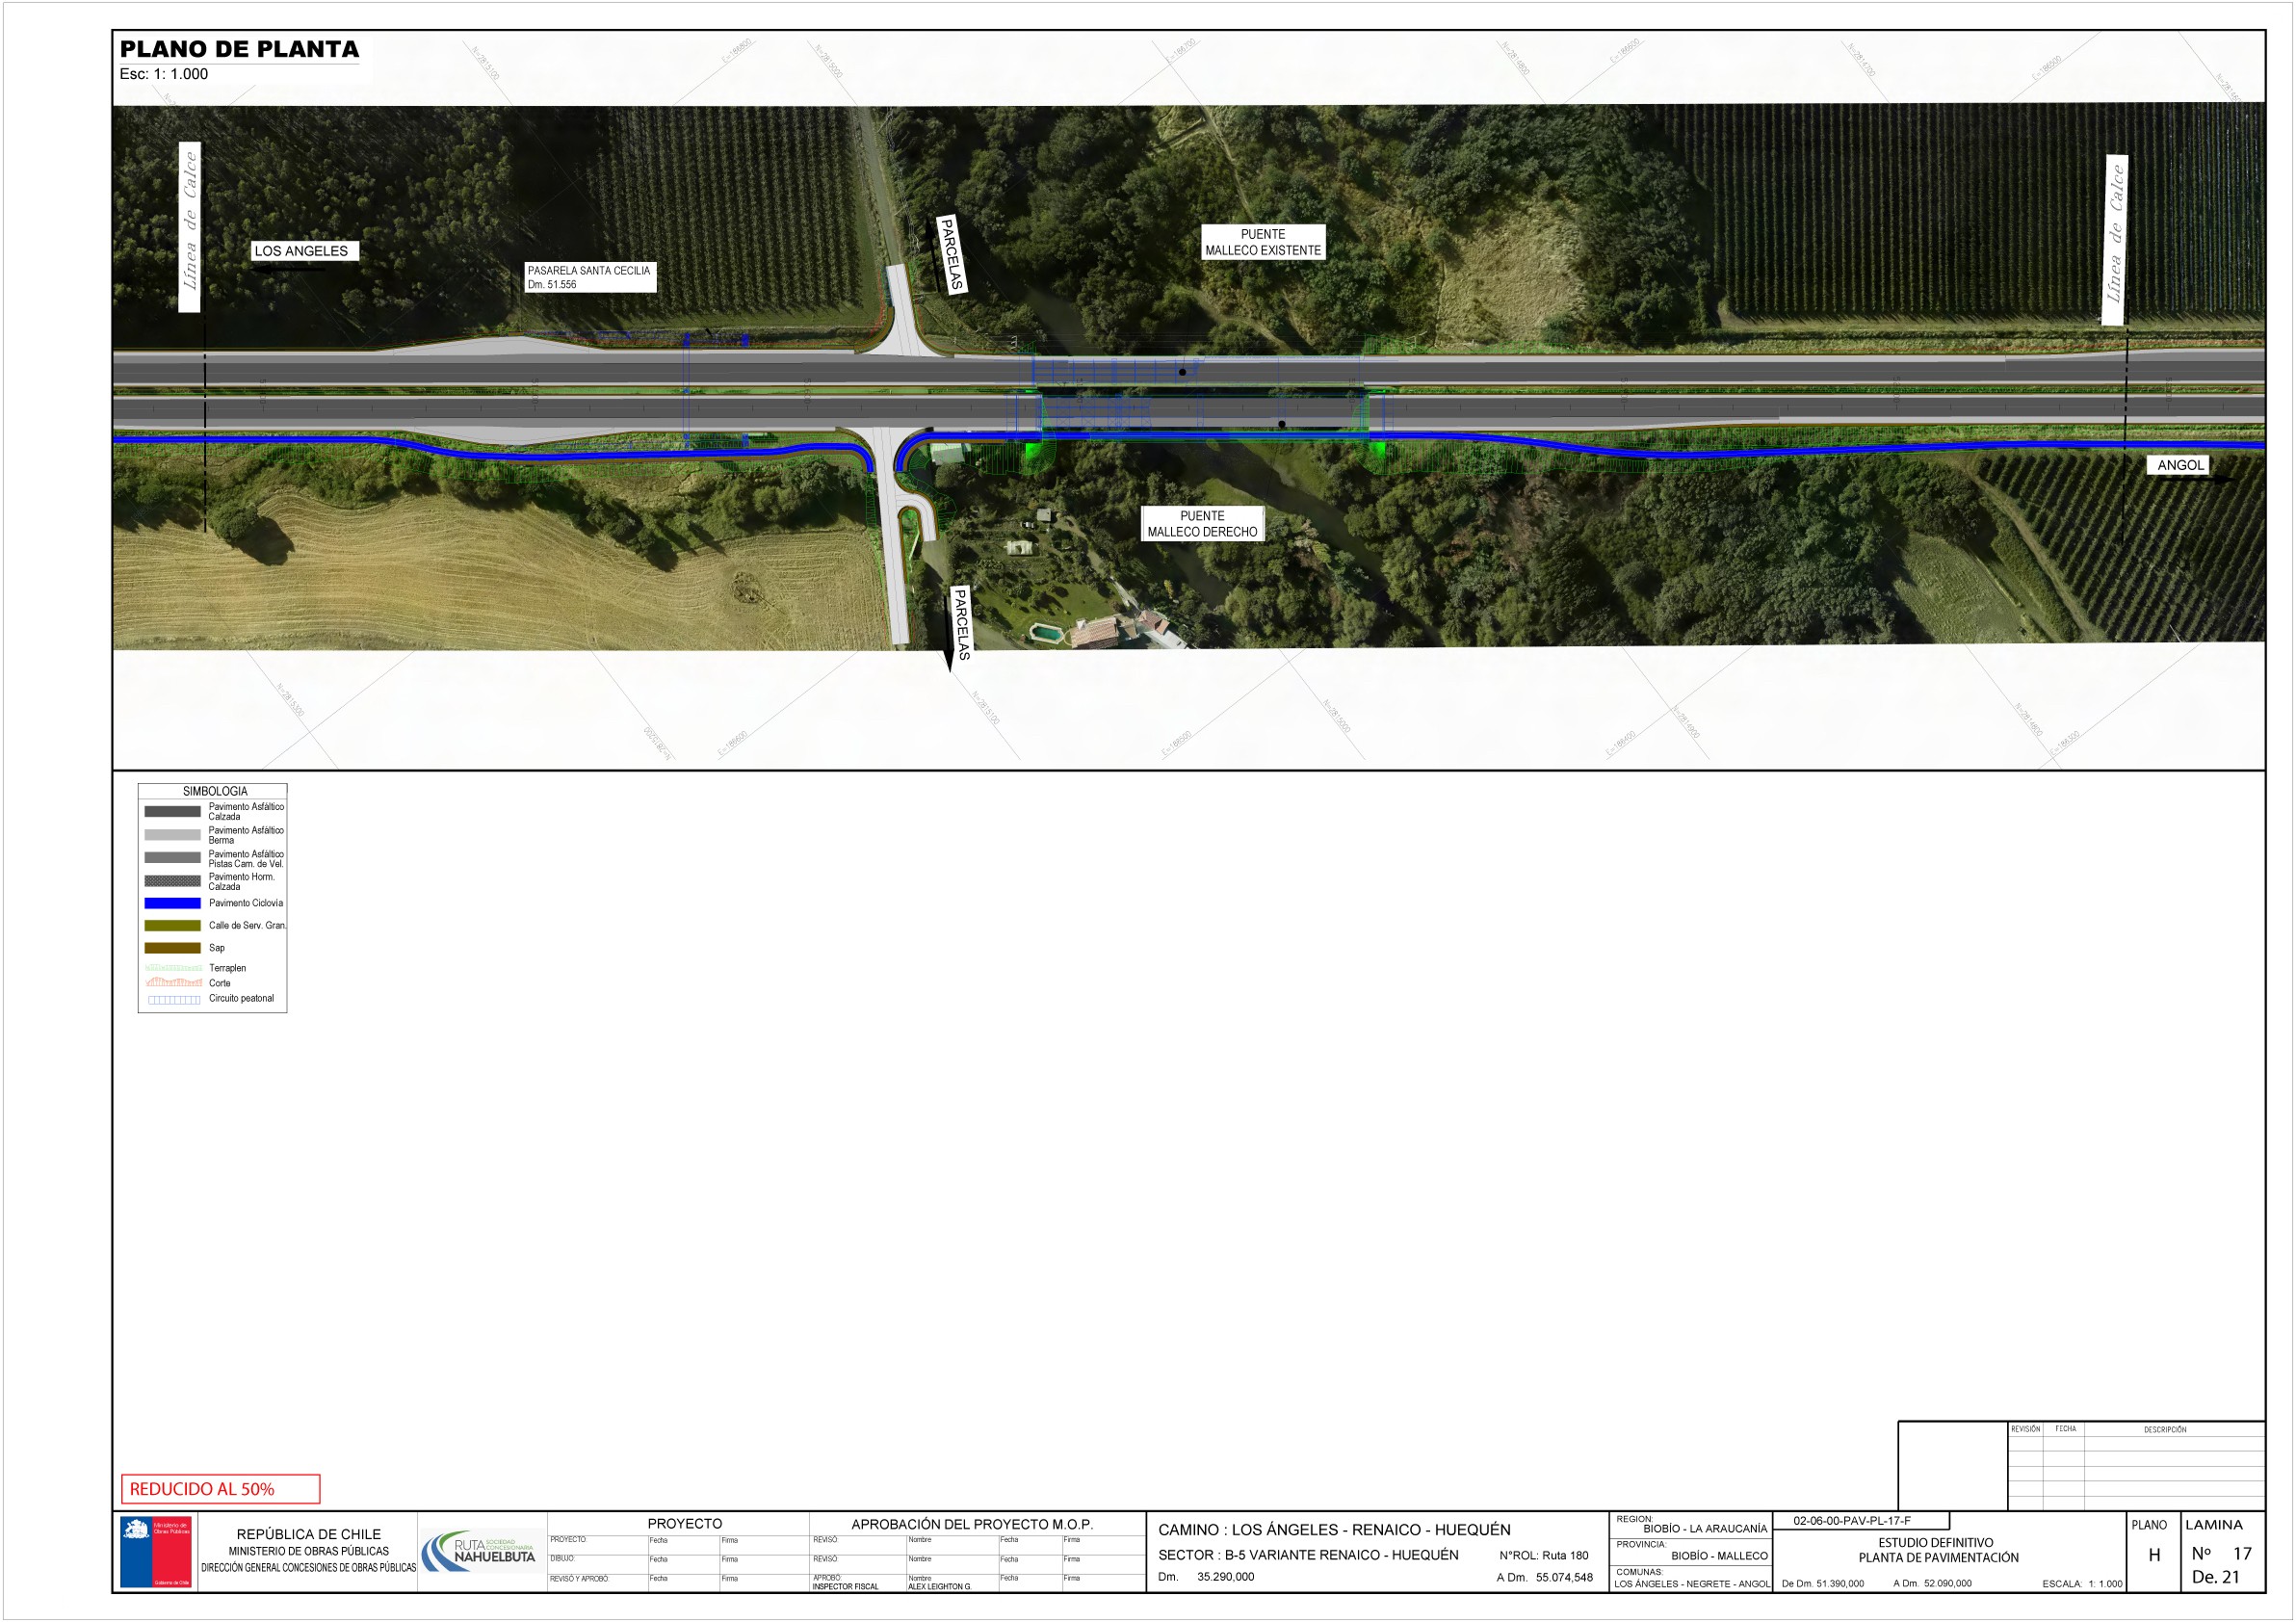Viewport: 2296px width, 1622px height.
Task: Click 'DIRECCIÓN GENERAL CONCESIONES DE OBRAS PÚBLICAS'
Action: pos(309,1568)
